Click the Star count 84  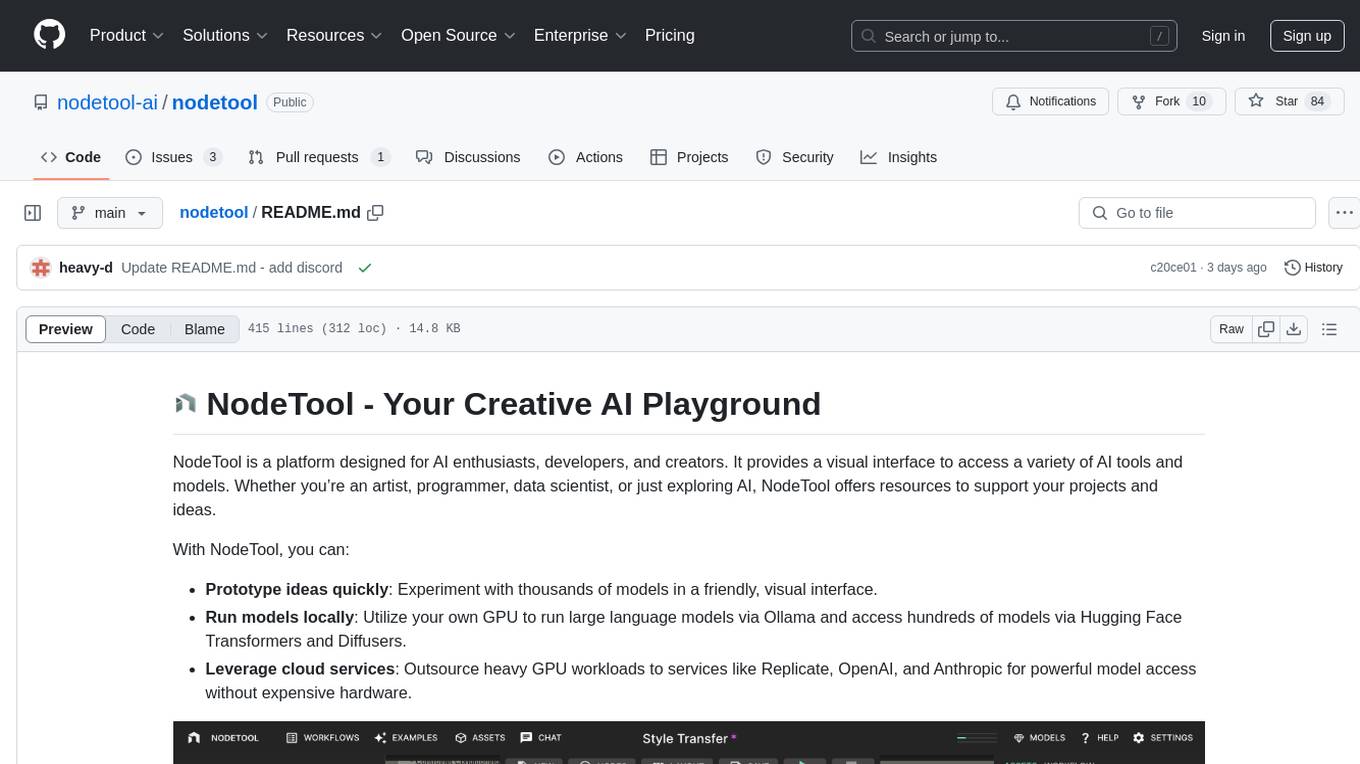tap(1318, 101)
